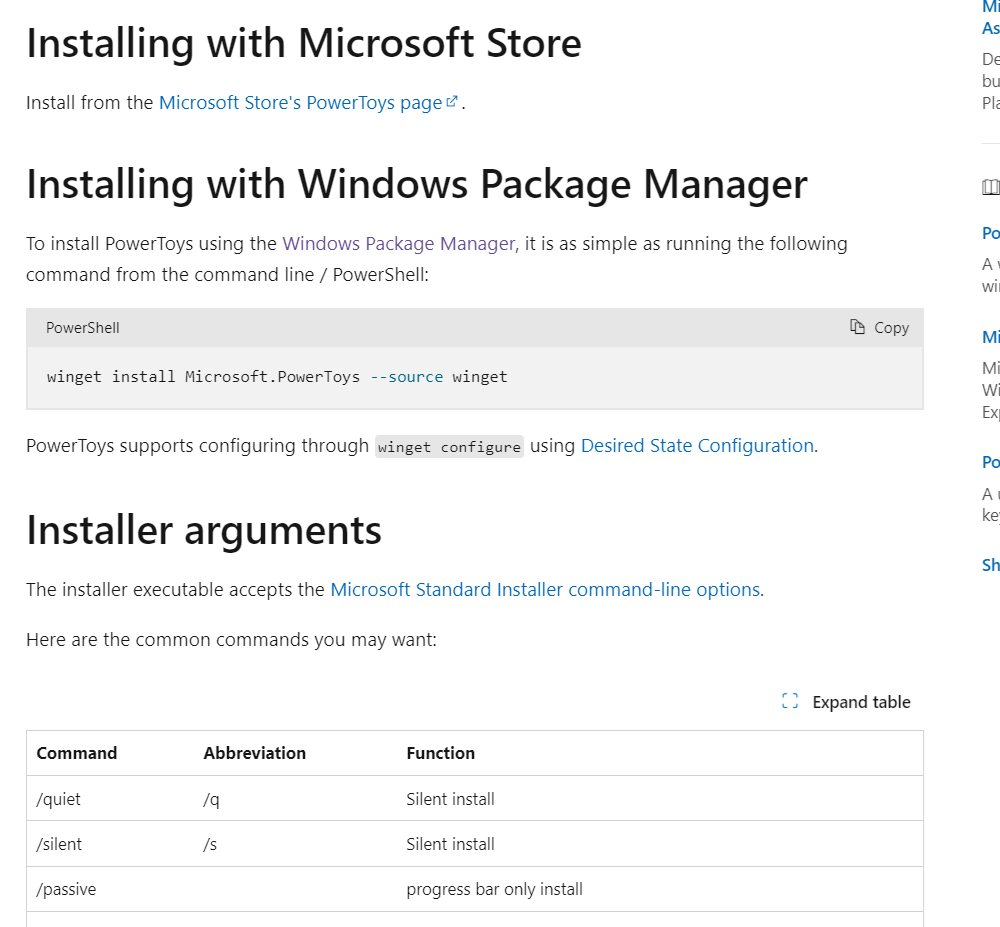Image resolution: width=1000 pixels, height=927 pixels.
Task: Click the Installing with Windows Package Manager heading
Action: (x=418, y=184)
